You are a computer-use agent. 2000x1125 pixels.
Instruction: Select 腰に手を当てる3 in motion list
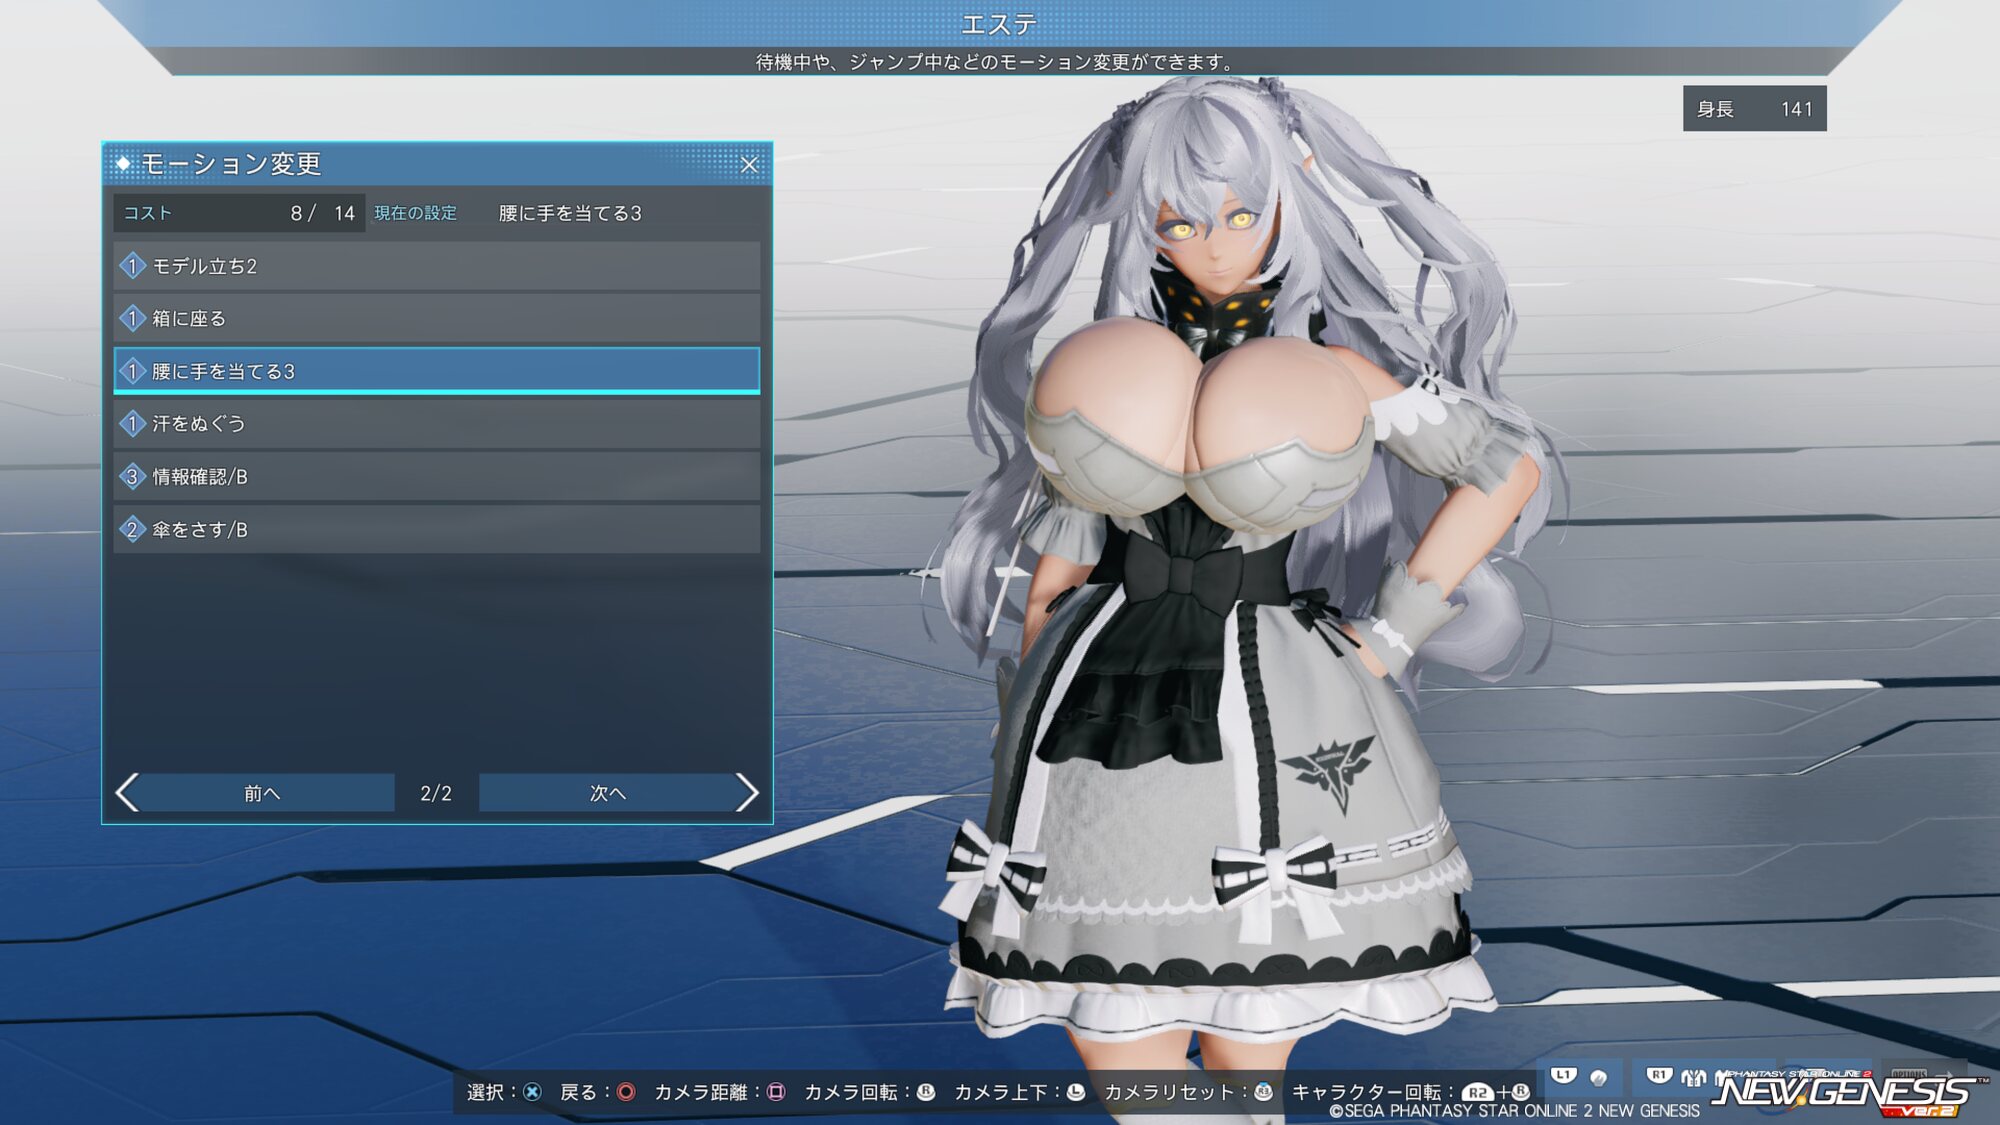point(436,371)
